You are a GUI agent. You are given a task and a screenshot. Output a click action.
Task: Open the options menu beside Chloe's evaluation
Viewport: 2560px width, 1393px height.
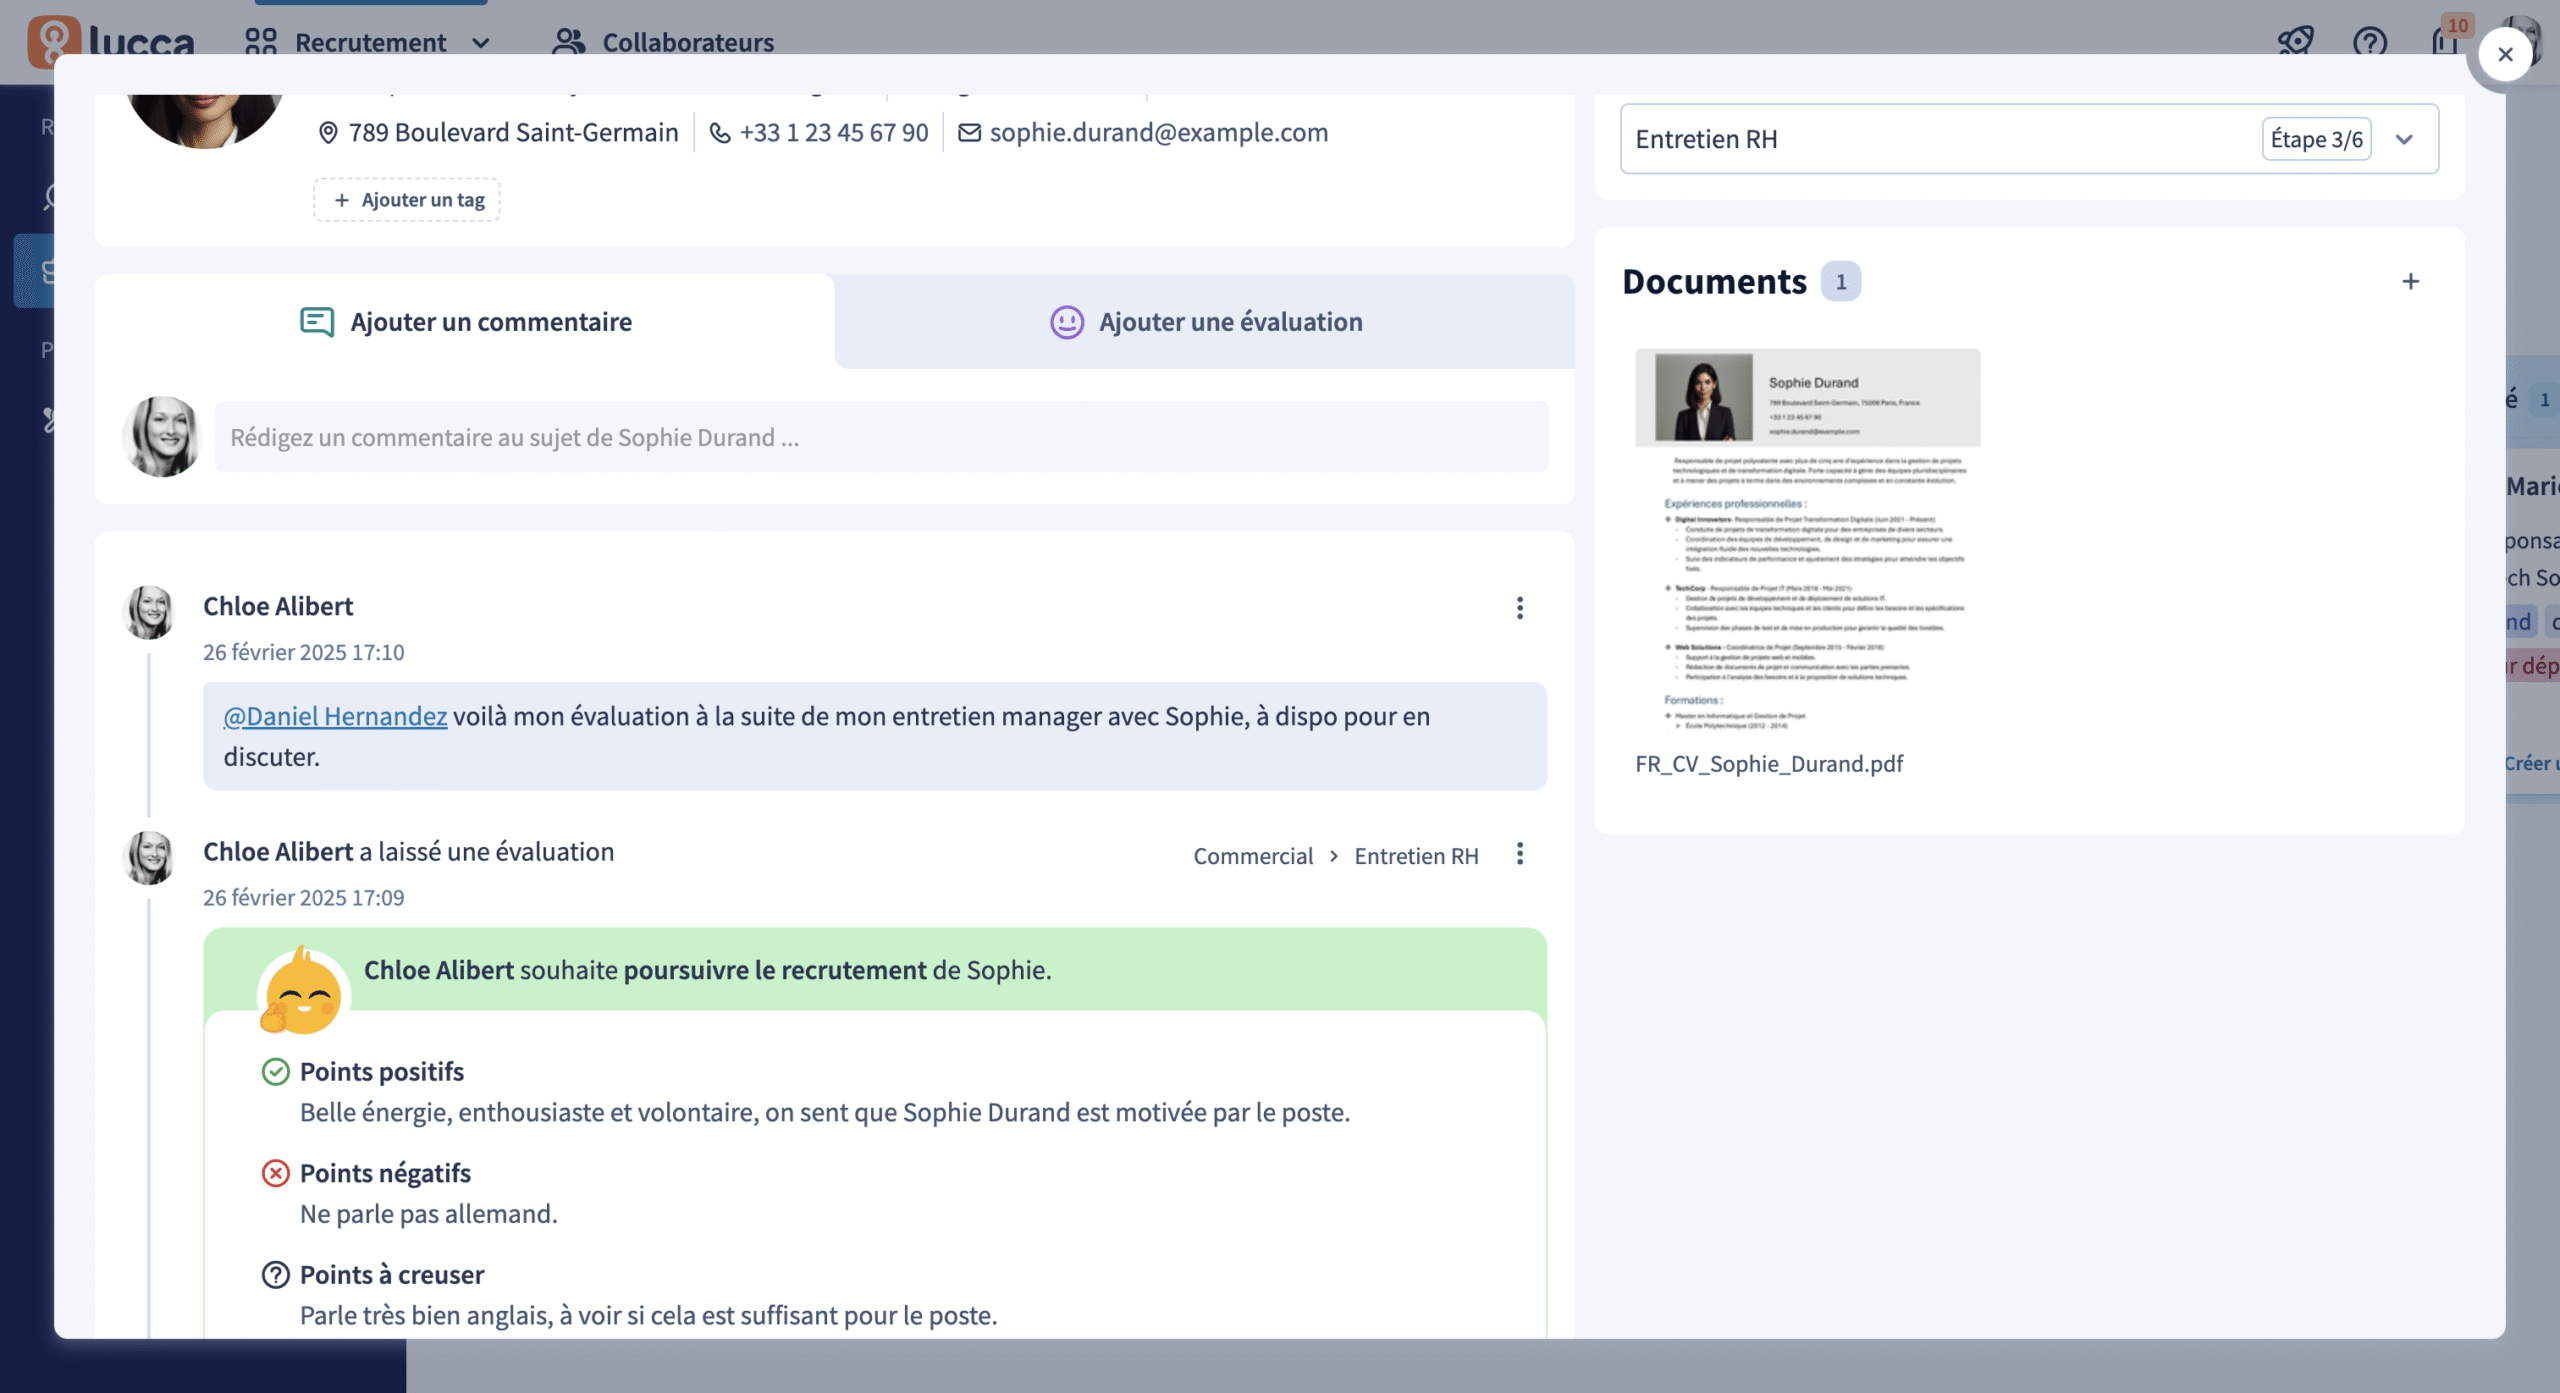coord(1520,854)
